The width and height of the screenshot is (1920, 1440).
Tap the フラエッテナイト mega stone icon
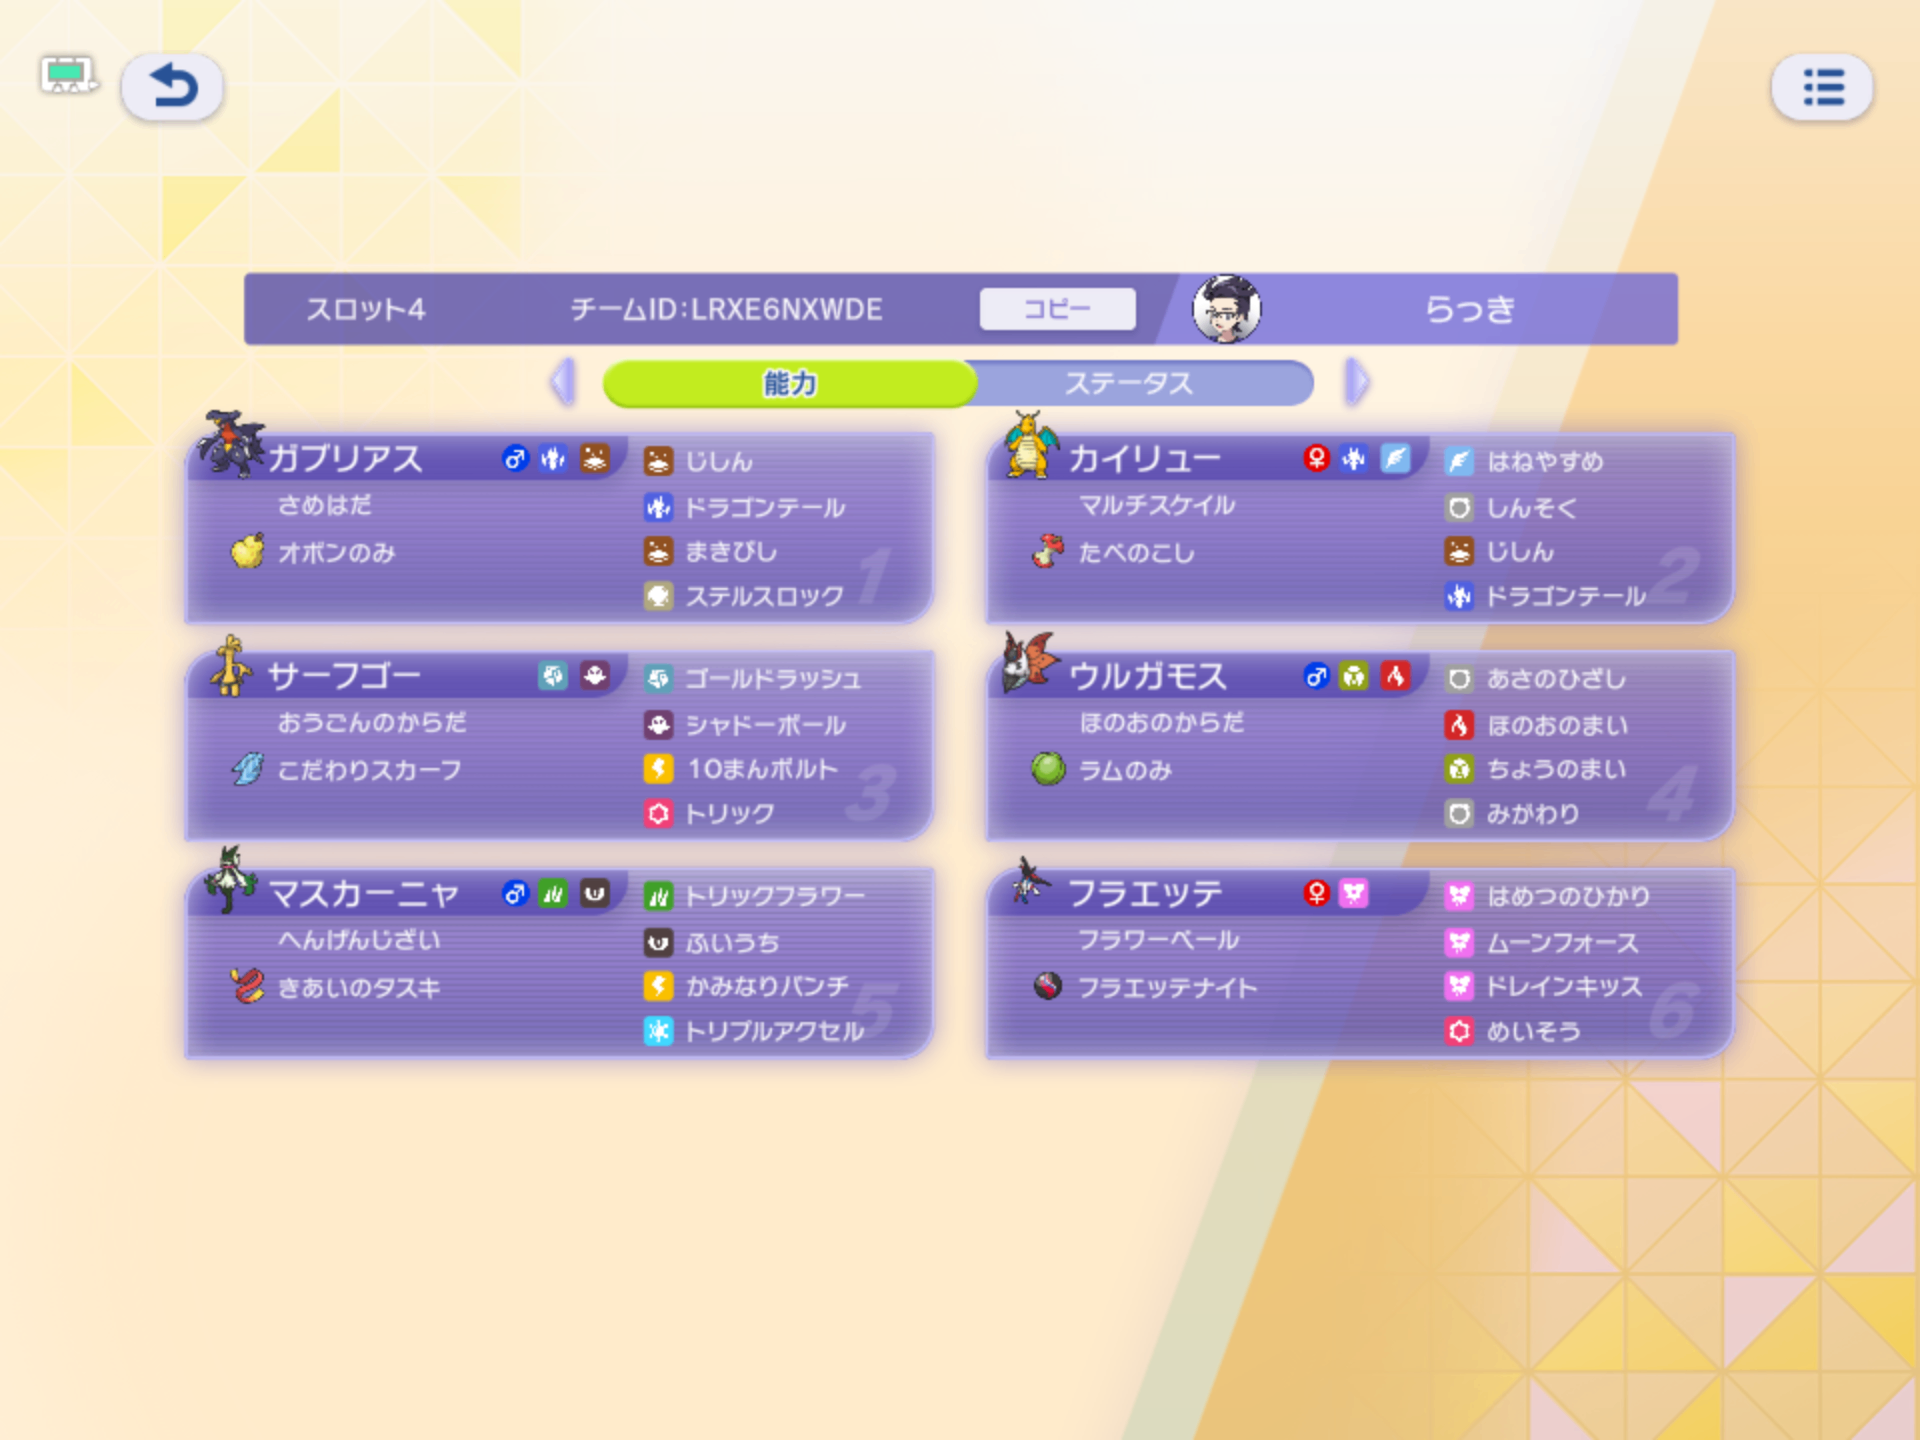click(1047, 986)
